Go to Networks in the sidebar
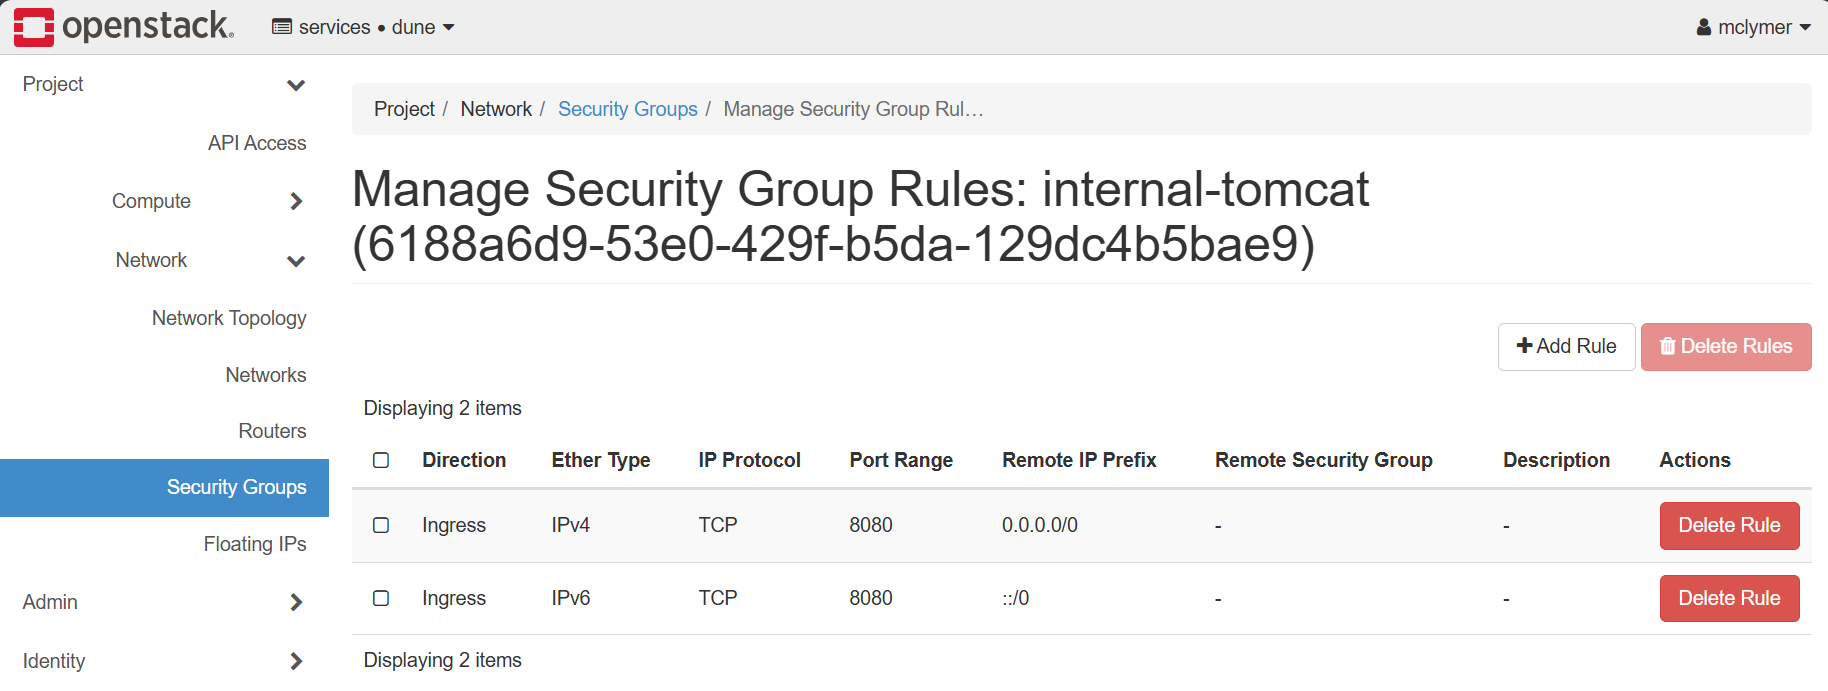Screen dimensions: 1828x691 click(x=266, y=375)
